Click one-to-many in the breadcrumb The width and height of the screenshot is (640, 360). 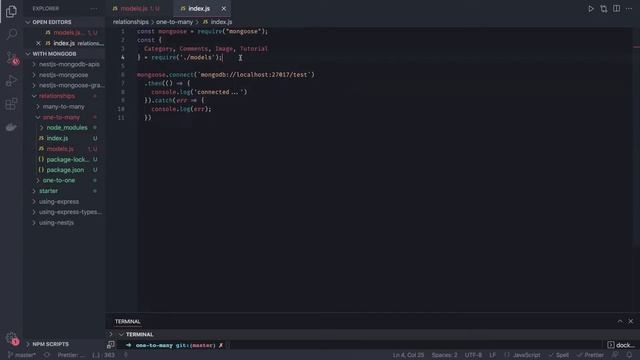click(x=174, y=22)
